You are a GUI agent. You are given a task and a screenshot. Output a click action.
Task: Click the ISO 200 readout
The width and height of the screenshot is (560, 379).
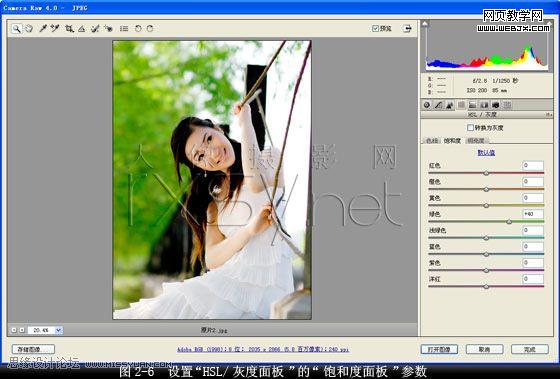click(x=477, y=91)
